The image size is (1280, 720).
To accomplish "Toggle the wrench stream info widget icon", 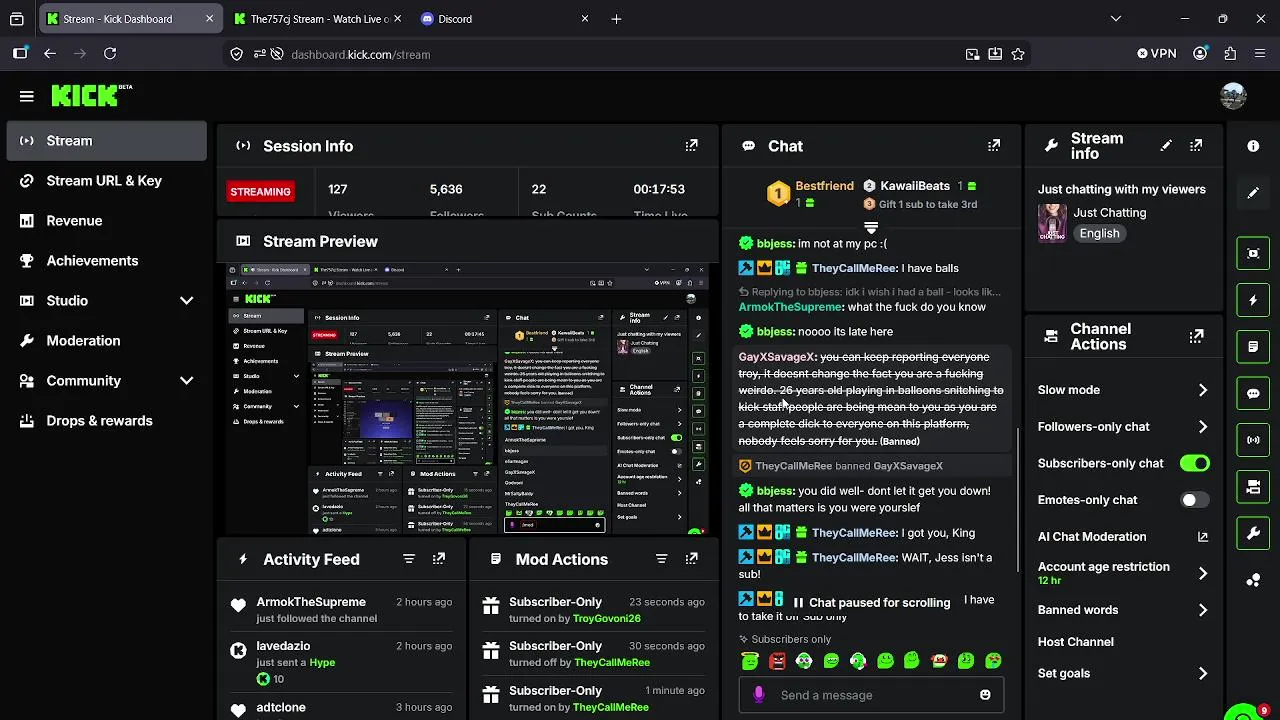I will pos(1253,534).
